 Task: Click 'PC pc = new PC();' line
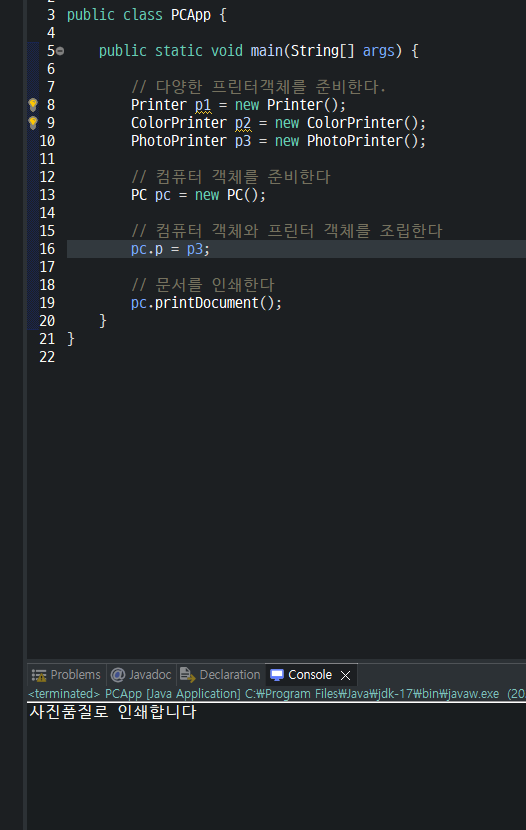pos(198,195)
